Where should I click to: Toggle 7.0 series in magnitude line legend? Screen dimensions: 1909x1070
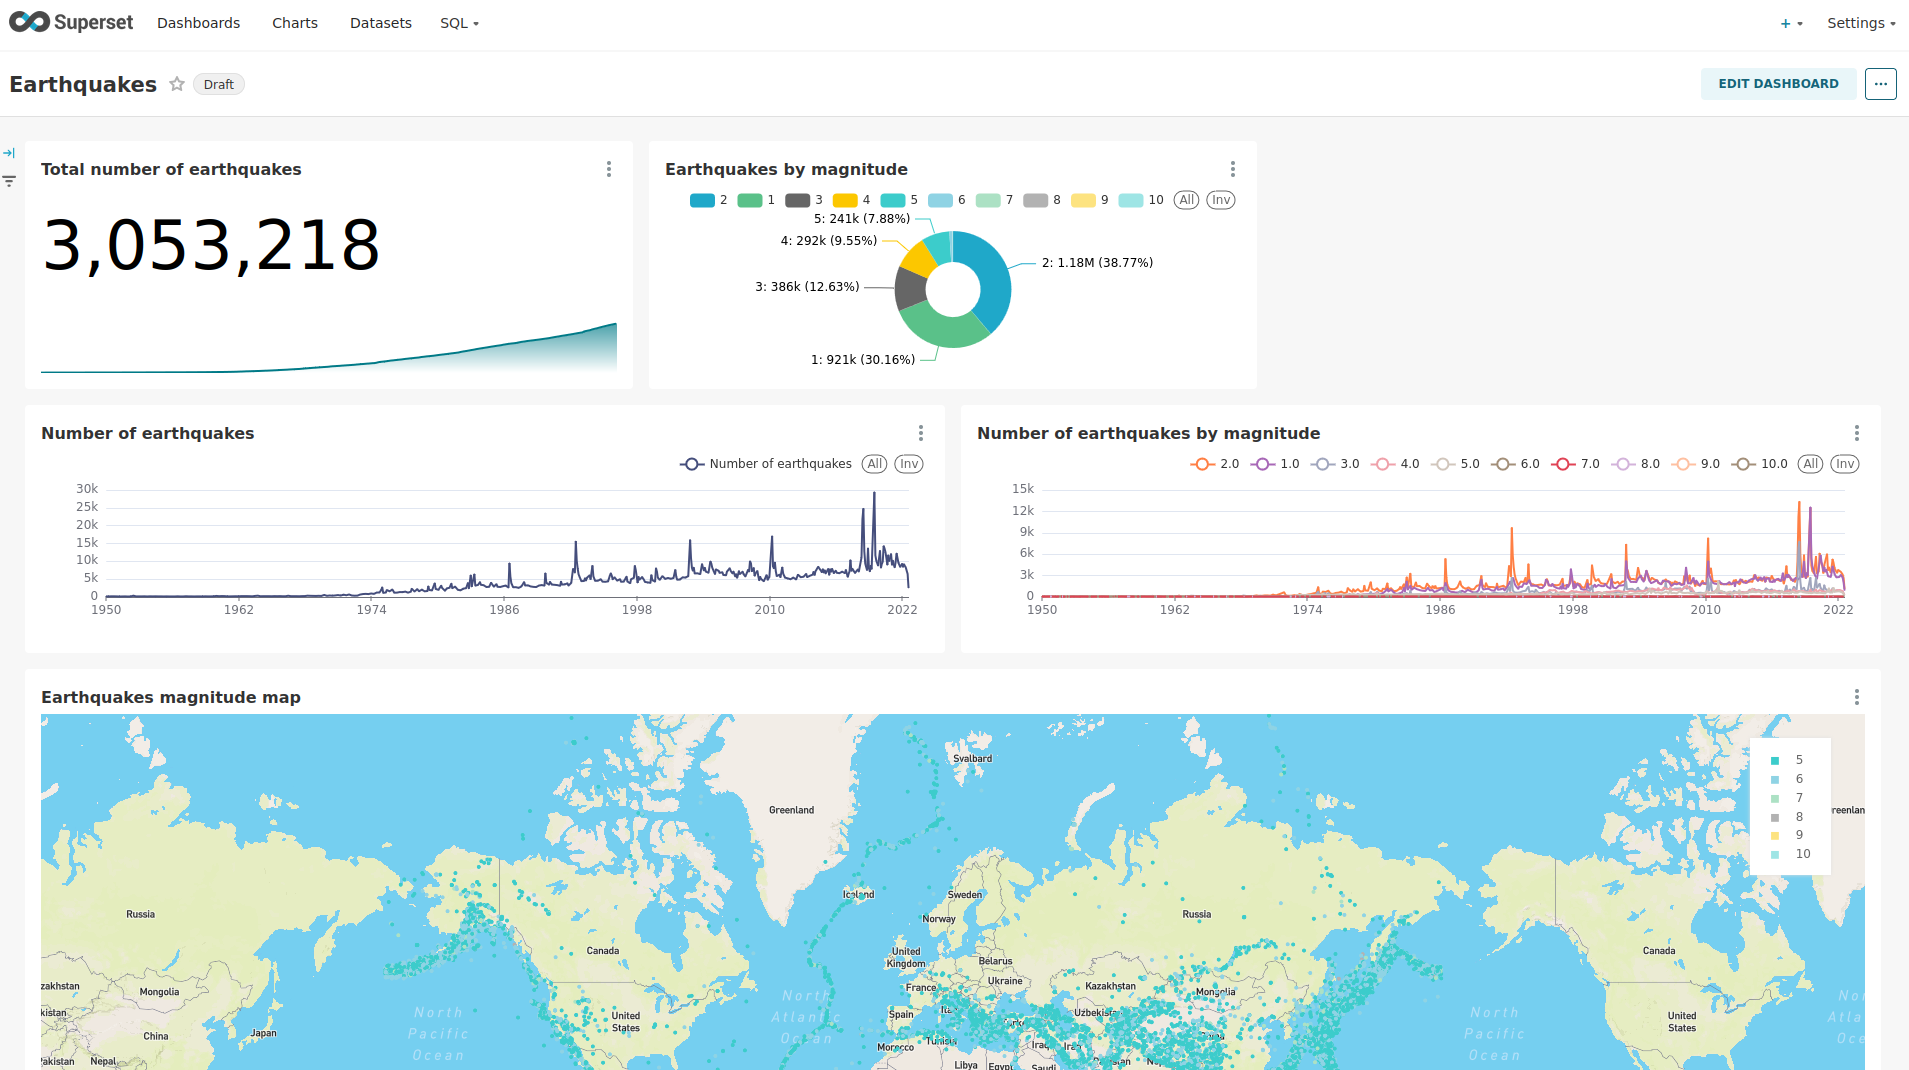pos(1575,464)
